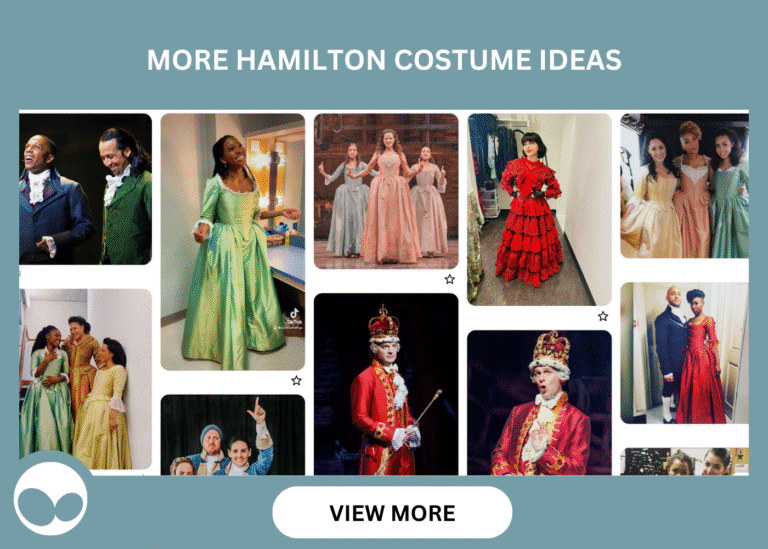Open the couple in navy suit and red gown photo
The image size is (768, 549).
point(684,353)
